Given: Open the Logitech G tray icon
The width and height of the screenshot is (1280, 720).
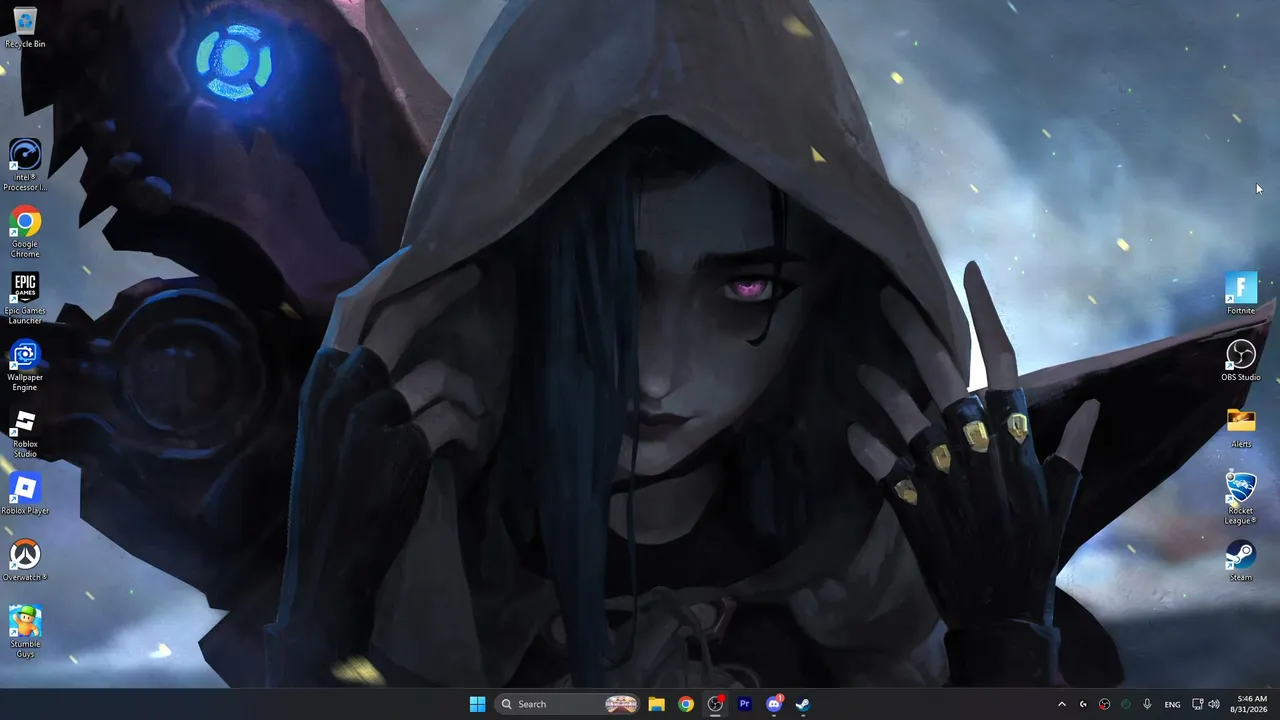Looking at the screenshot, I should point(1083,704).
